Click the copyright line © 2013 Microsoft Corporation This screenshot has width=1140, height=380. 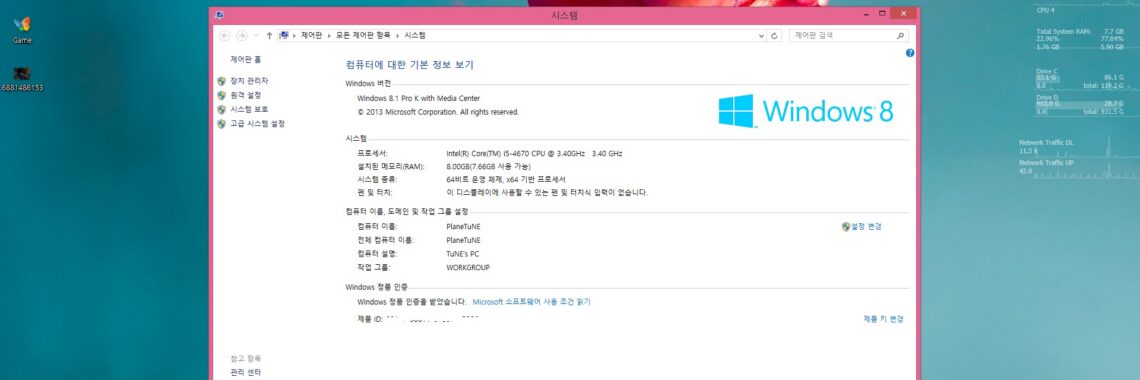point(438,113)
